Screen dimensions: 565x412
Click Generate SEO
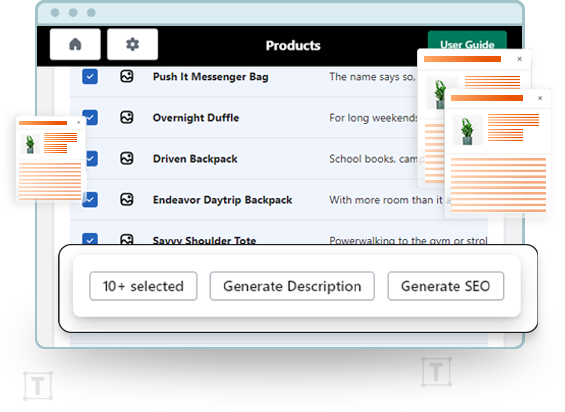pyautogui.click(x=445, y=286)
